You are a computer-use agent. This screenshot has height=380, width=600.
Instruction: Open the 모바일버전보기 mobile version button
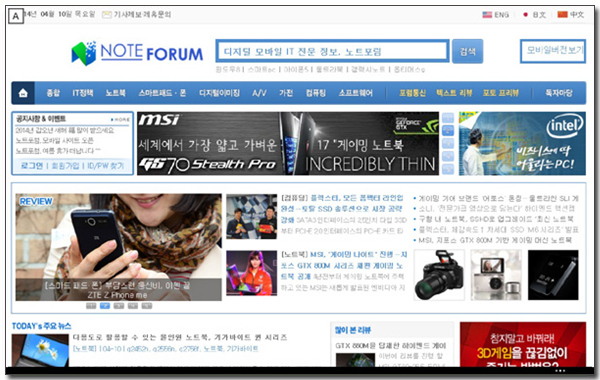[553, 51]
